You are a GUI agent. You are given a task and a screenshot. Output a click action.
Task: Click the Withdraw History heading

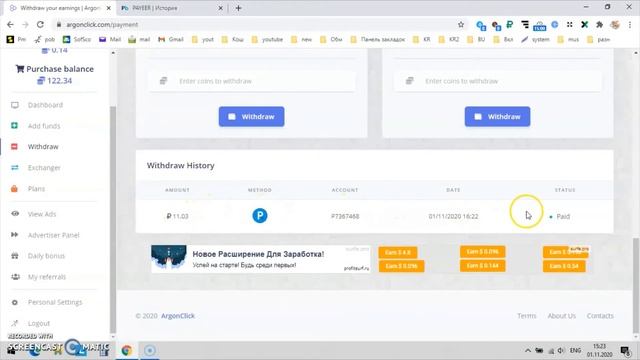coord(180,165)
